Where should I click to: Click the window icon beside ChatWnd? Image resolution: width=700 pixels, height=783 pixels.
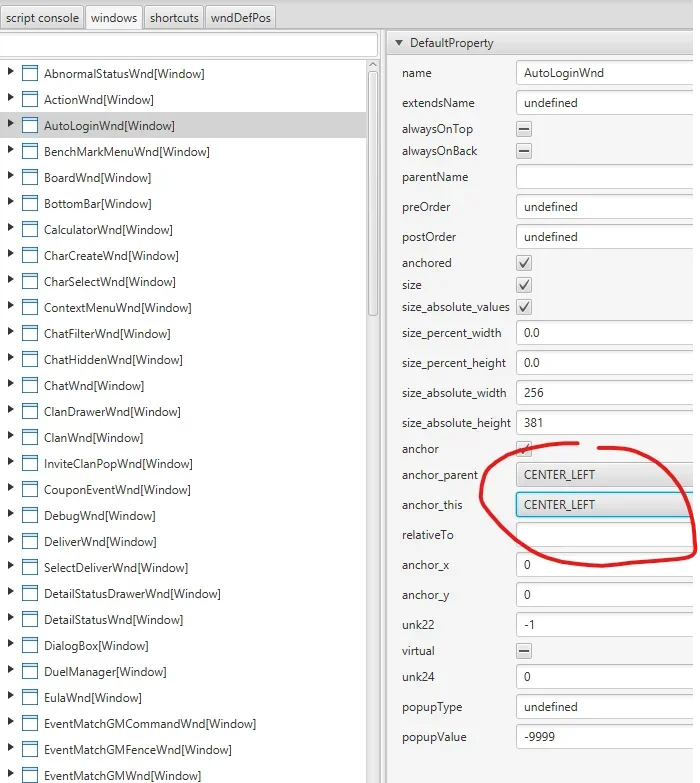pos(30,385)
